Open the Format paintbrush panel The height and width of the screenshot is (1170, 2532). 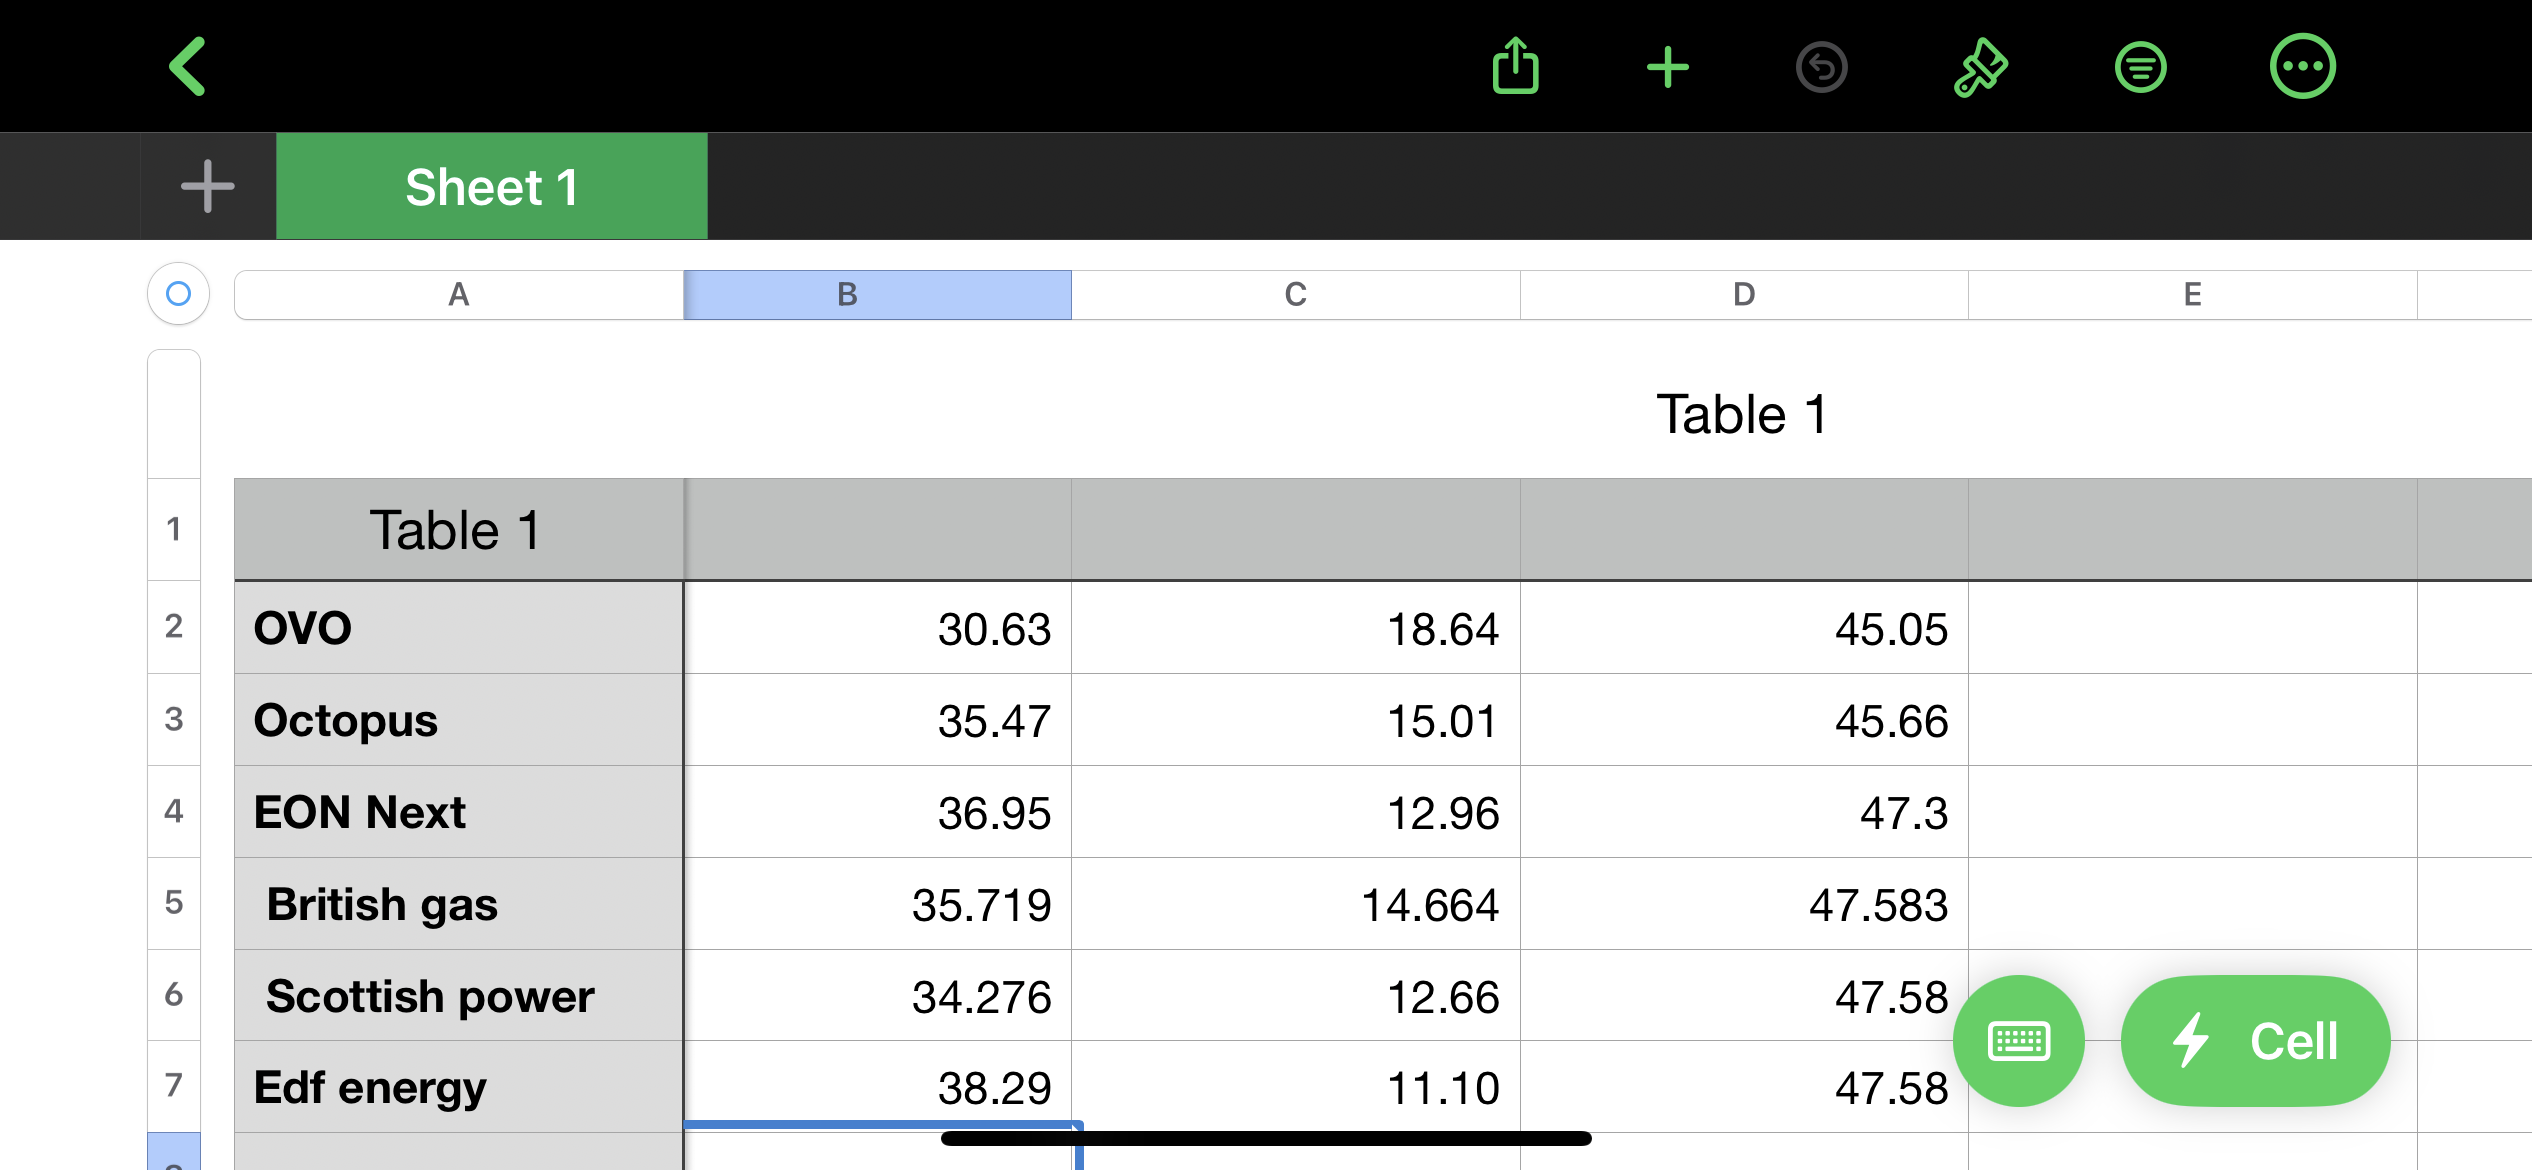pyautogui.click(x=1980, y=68)
